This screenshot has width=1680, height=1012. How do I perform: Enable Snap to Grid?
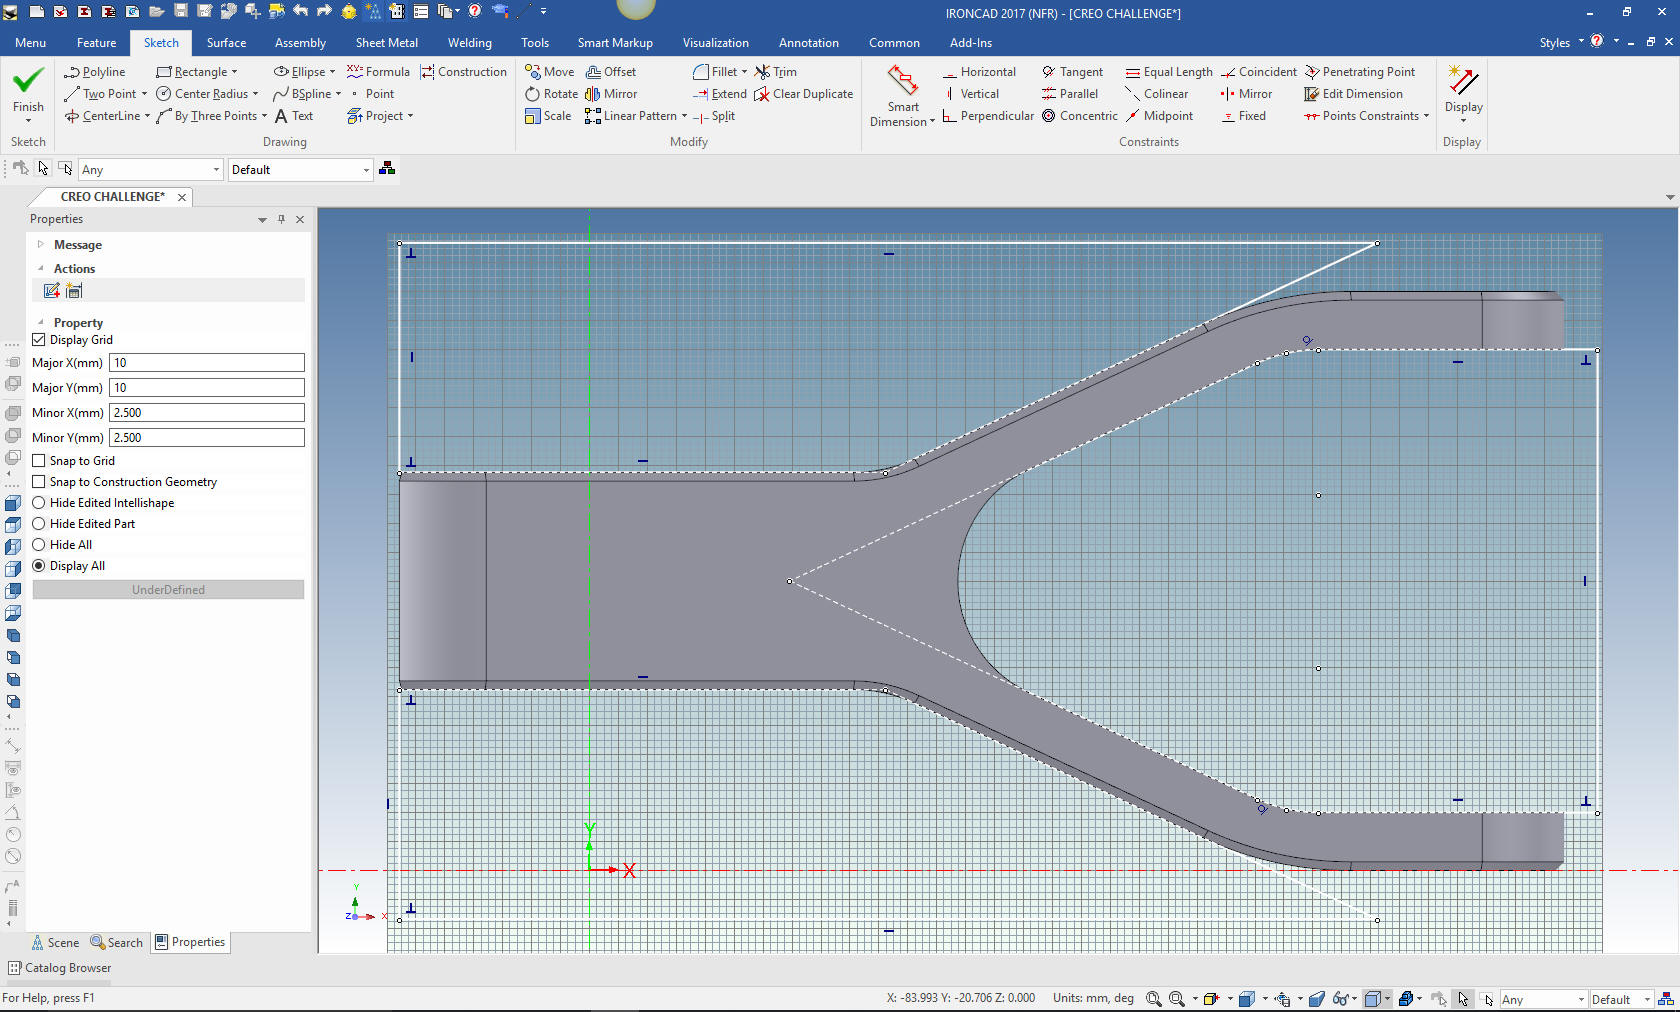(39, 461)
